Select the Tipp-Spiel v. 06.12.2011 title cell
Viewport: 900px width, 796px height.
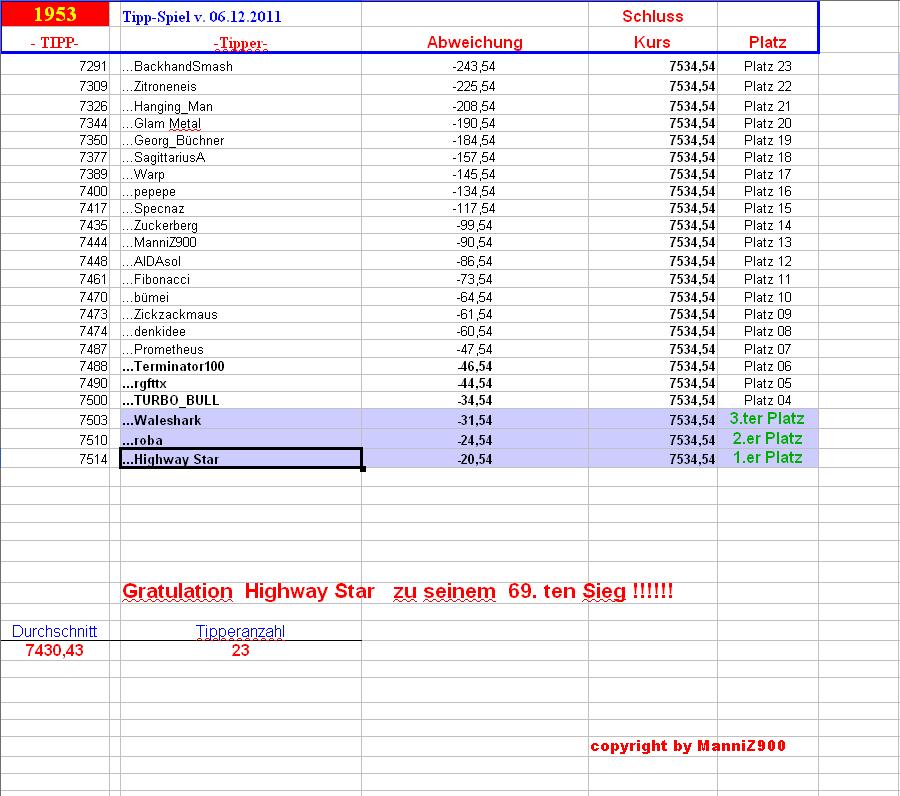click(x=240, y=16)
